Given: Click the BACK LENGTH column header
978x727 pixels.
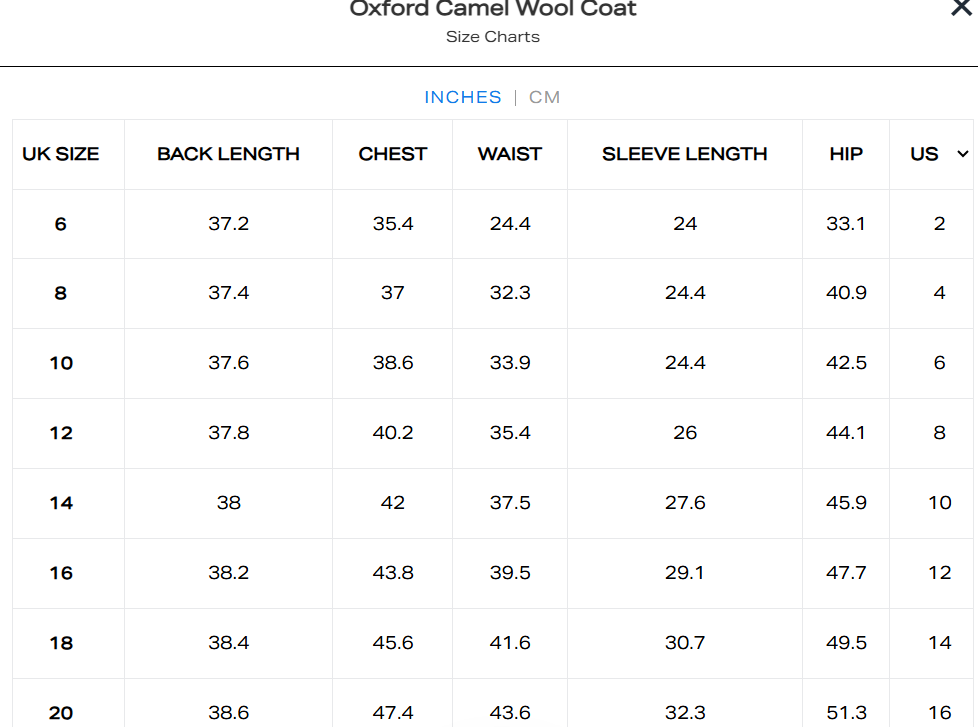Looking at the screenshot, I should (x=228, y=154).
